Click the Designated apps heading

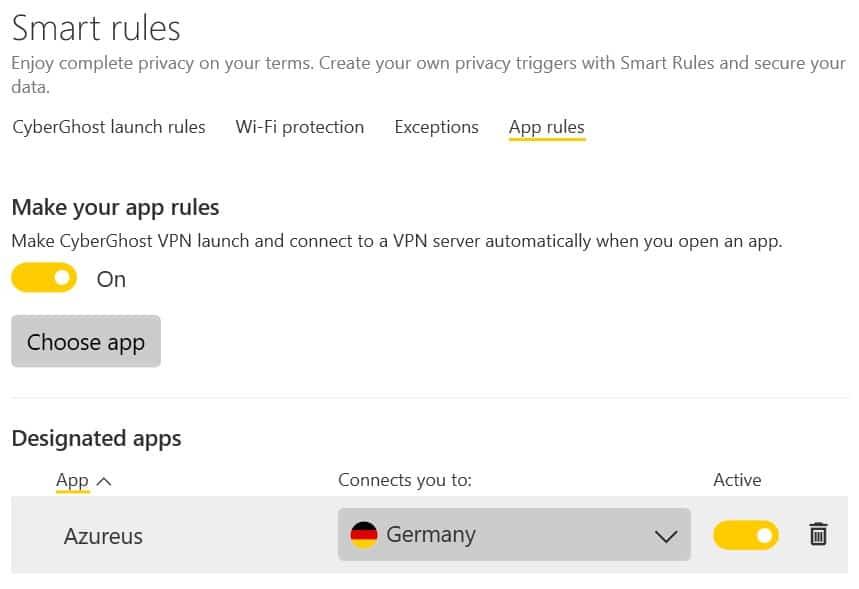[x=96, y=438]
